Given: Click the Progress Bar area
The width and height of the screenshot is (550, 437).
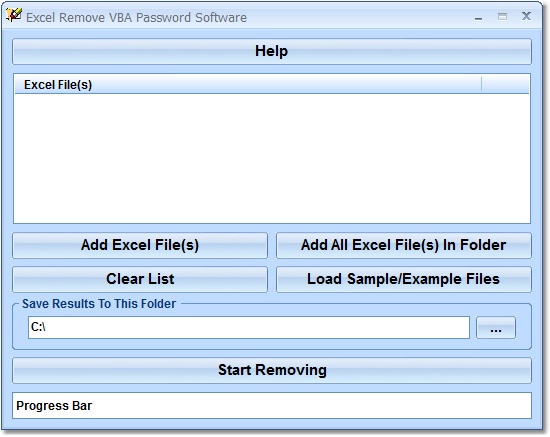Looking at the screenshot, I should coord(272,405).
